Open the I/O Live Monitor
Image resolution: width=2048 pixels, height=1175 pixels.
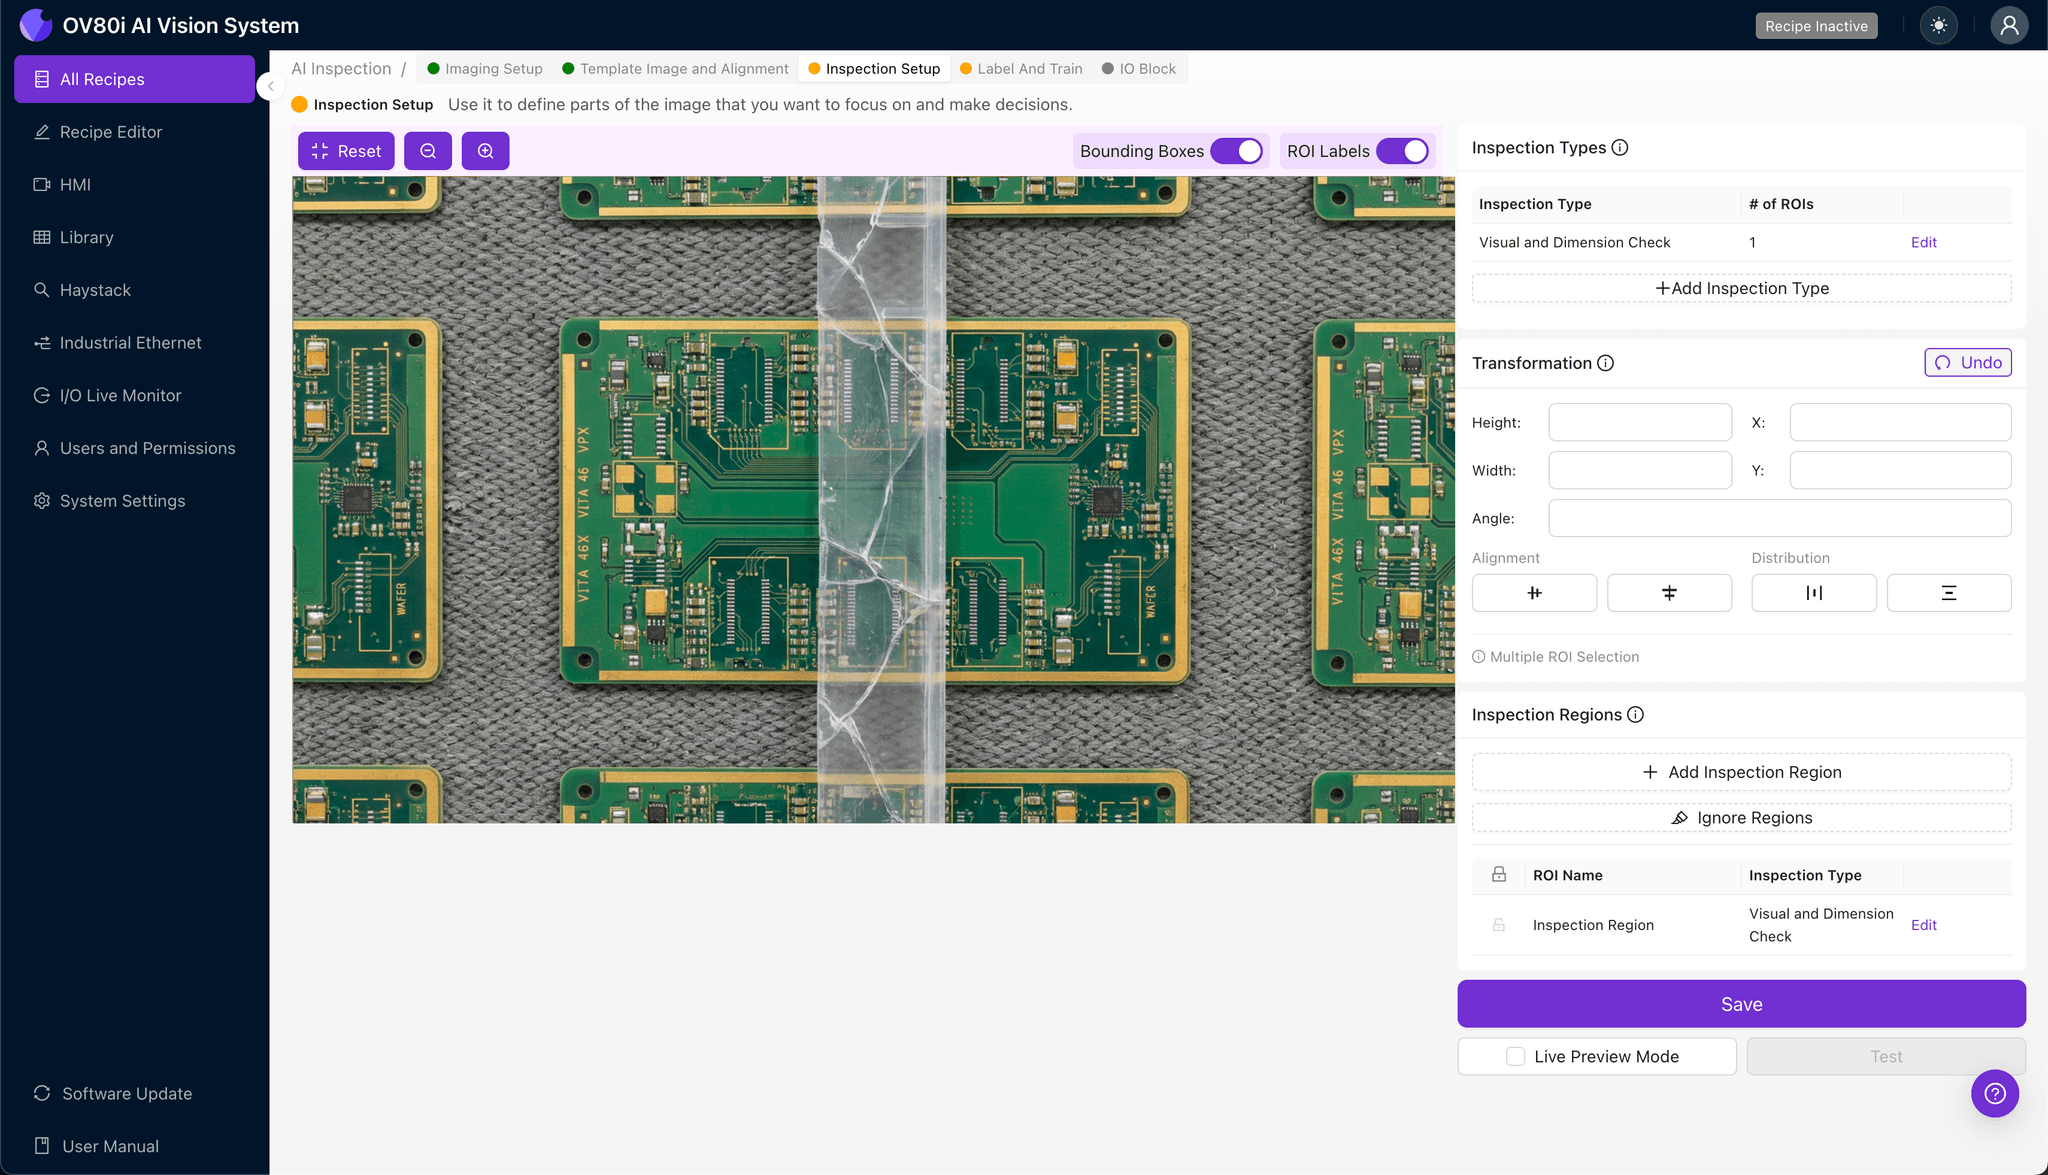coord(119,395)
